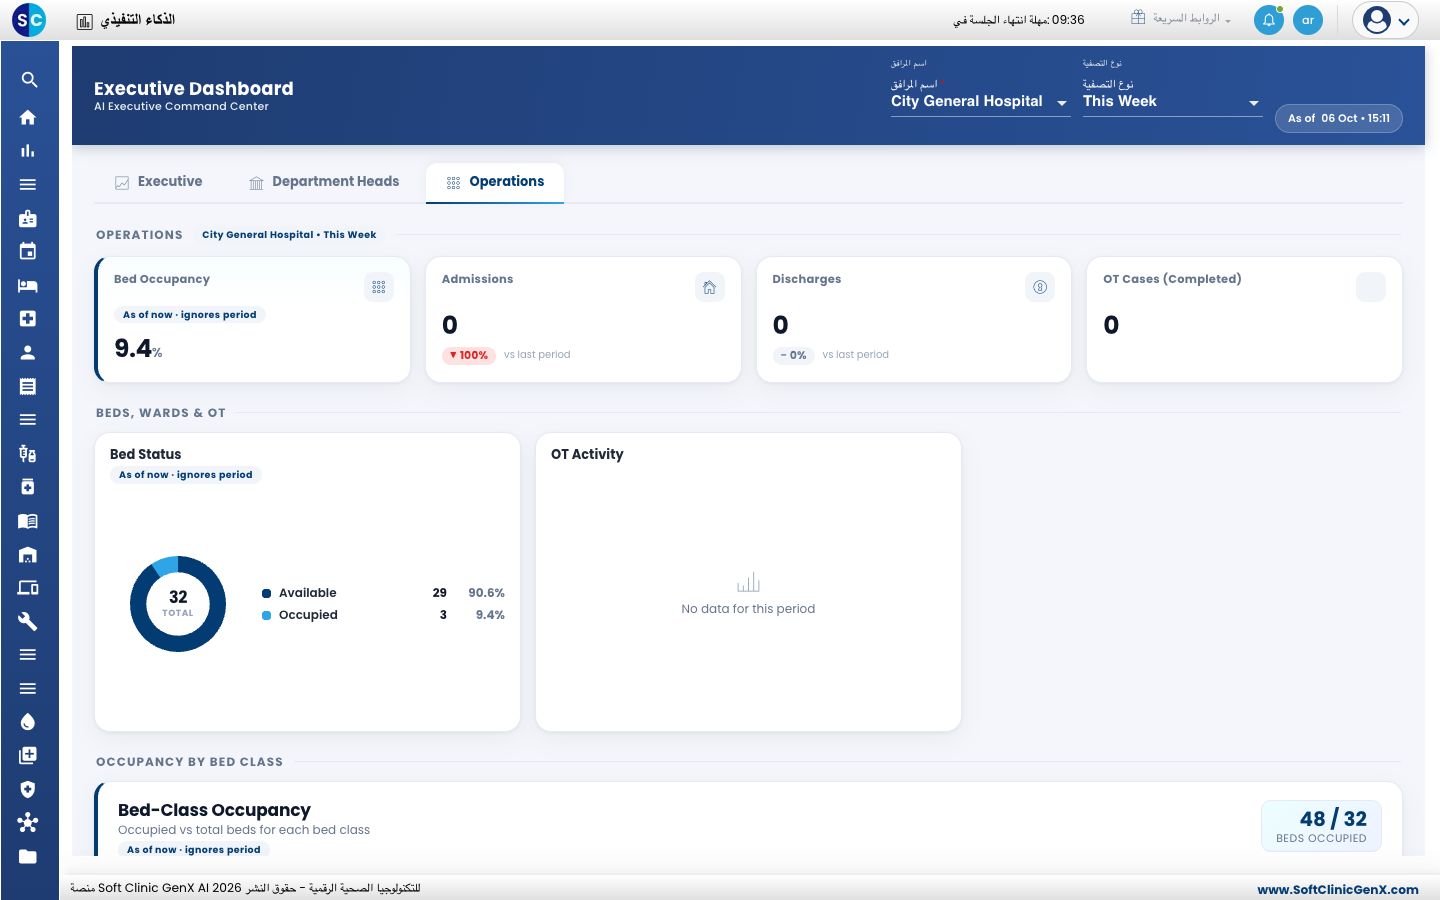Screen dimensions: 1440x900
Task: Open the bar chart analytics sidebar icon
Action: [x=28, y=151]
